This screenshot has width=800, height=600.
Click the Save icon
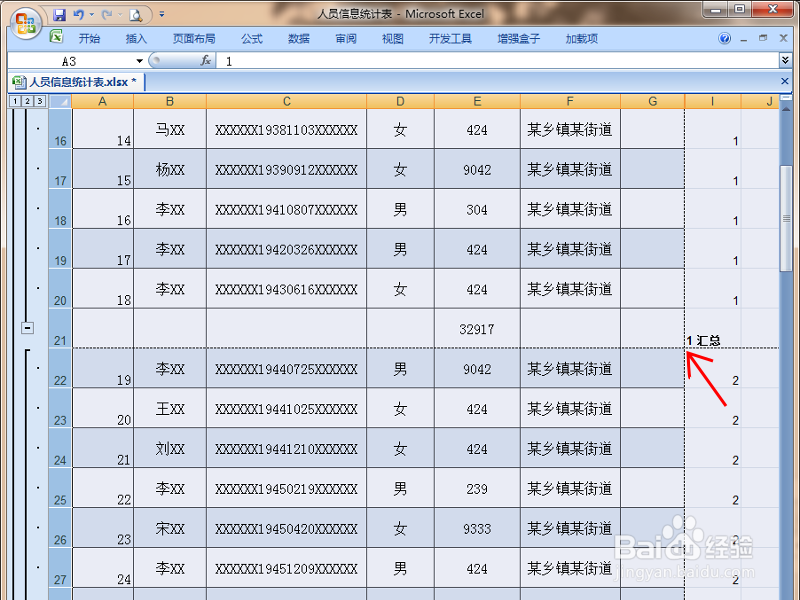(x=59, y=14)
